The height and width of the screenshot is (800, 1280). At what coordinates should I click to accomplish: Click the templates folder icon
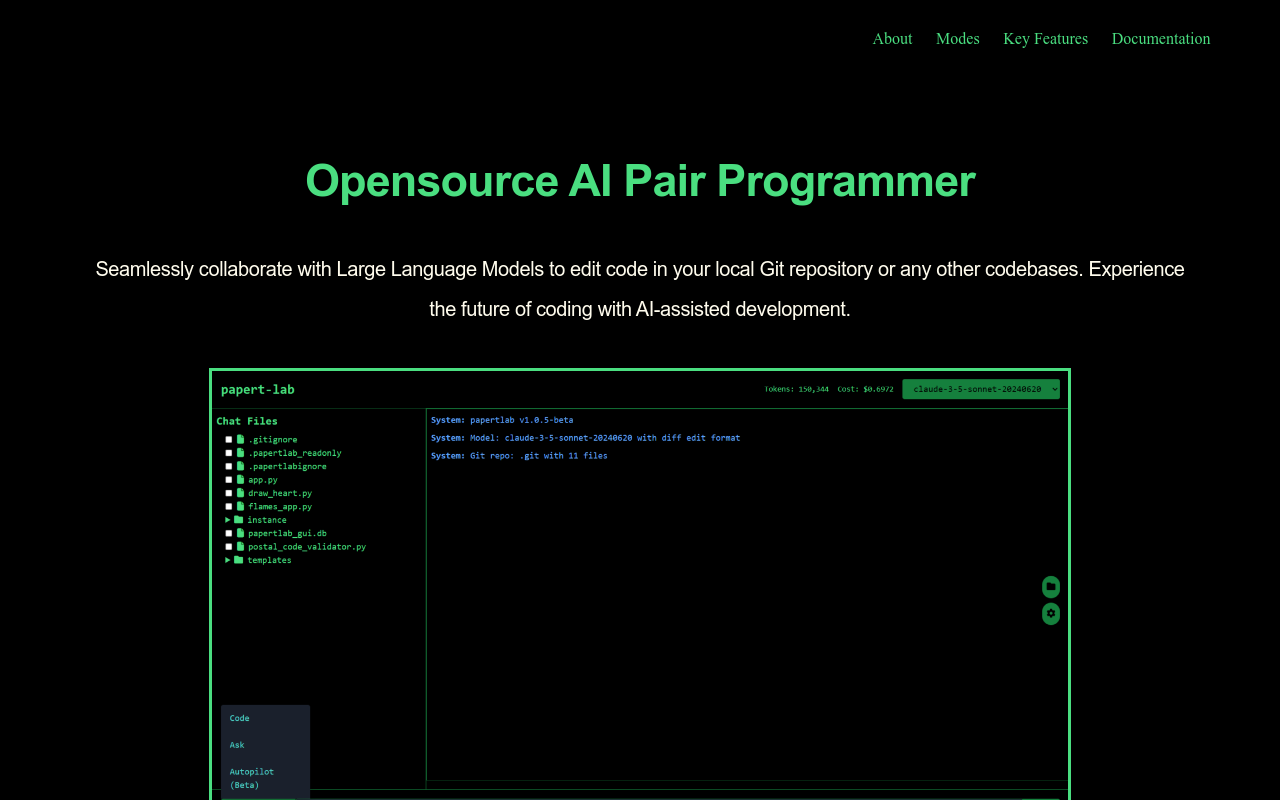[239, 560]
